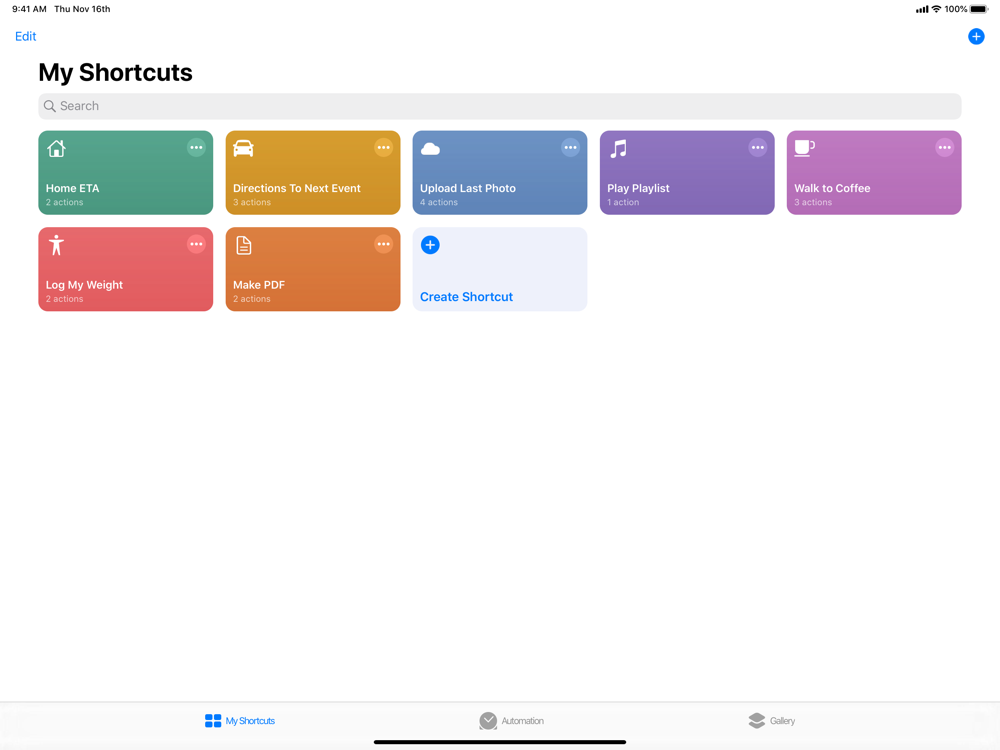The image size is (1000, 750).
Task: Run the Make PDF shortcut by title
Action: coord(258,285)
